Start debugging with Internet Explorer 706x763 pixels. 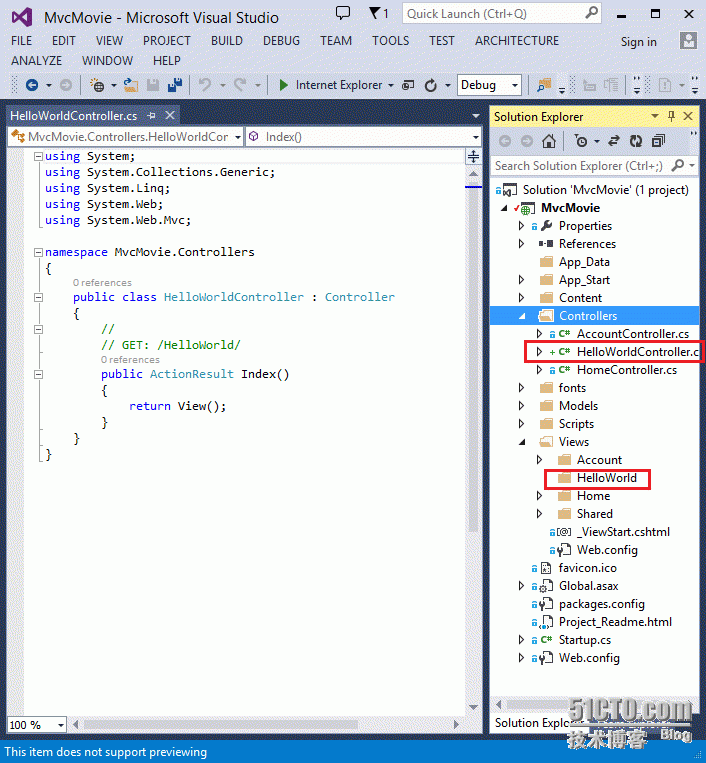(x=331, y=85)
